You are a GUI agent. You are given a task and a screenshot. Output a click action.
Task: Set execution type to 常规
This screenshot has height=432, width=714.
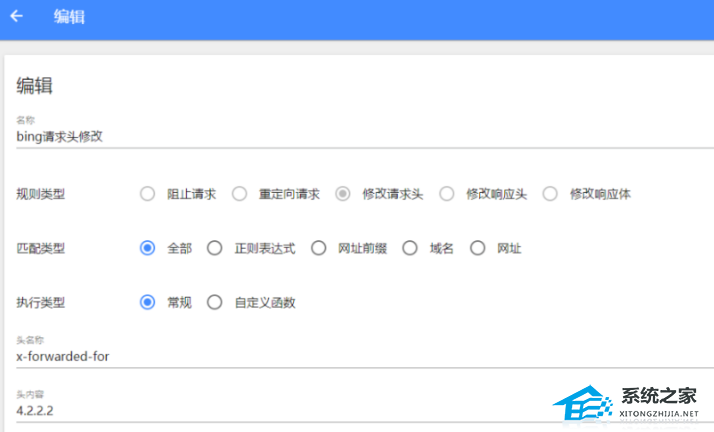coord(148,302)
